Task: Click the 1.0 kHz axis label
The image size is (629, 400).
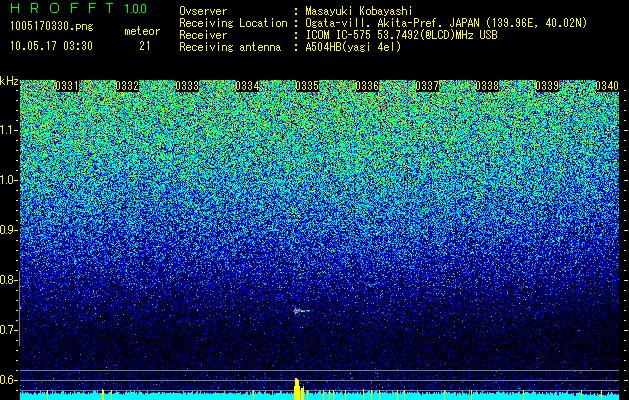Action: click(x=8, y=180)
